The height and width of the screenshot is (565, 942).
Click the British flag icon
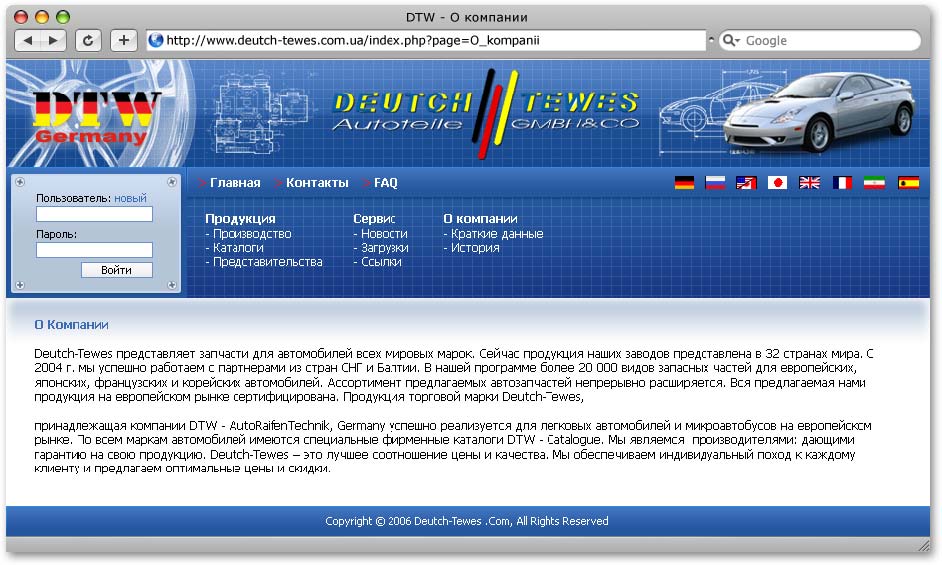click(810, 183)
